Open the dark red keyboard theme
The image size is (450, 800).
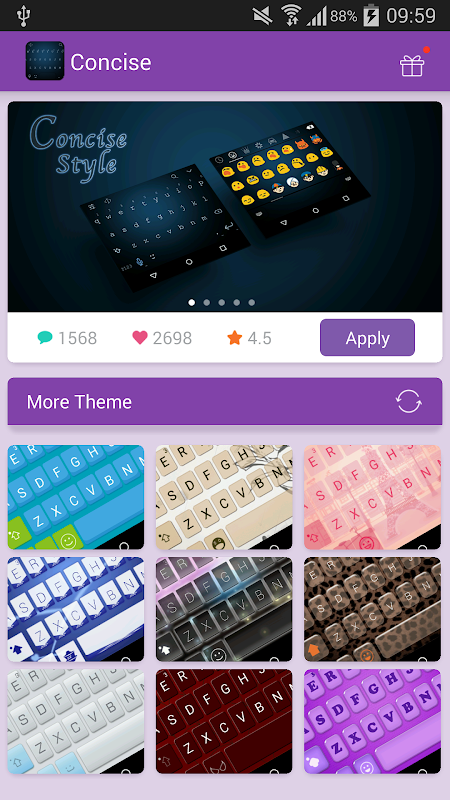pyautogui.click(x=224, y=721)
